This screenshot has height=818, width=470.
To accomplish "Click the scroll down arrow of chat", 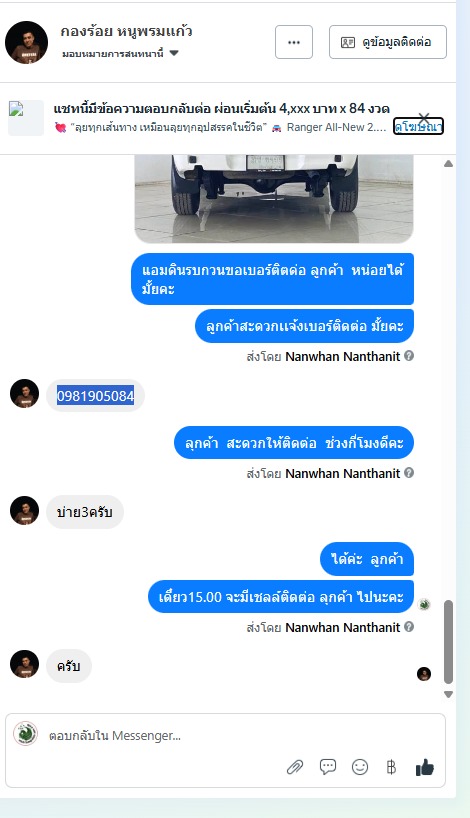I will 448,694.
